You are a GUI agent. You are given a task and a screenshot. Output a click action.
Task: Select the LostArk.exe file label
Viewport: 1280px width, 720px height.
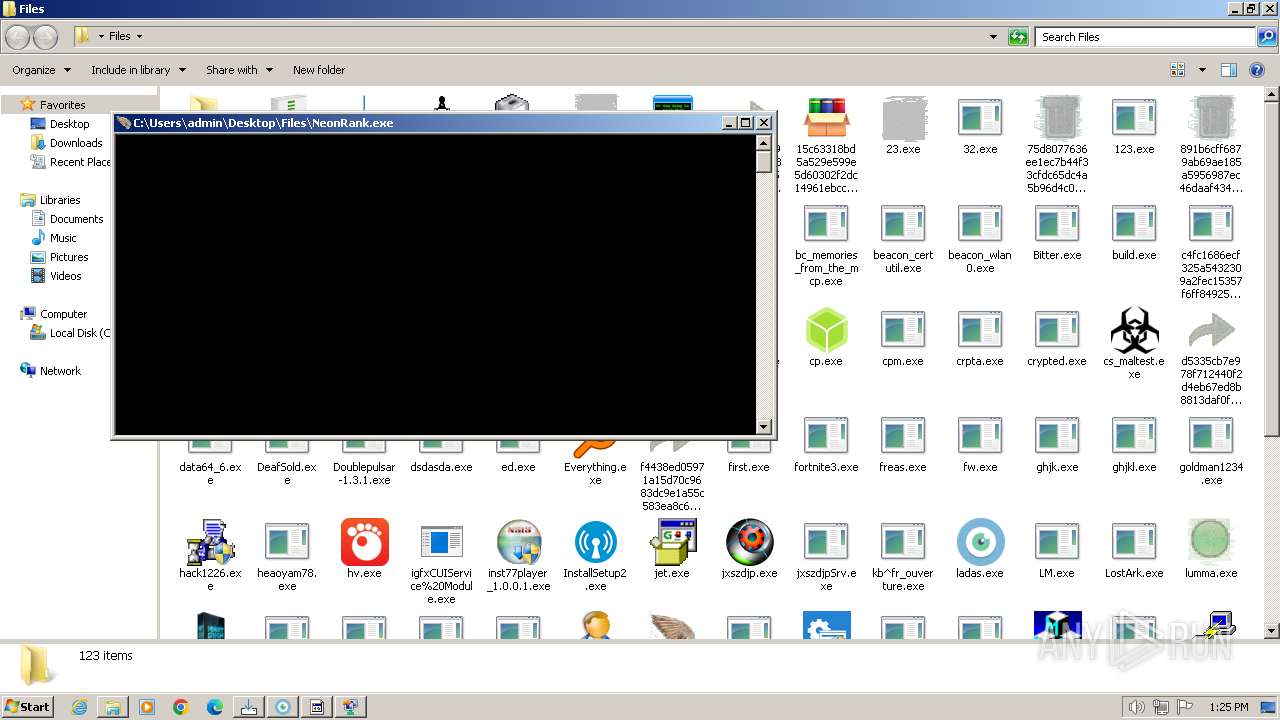pyautogui.click(x=1134, y=573)
